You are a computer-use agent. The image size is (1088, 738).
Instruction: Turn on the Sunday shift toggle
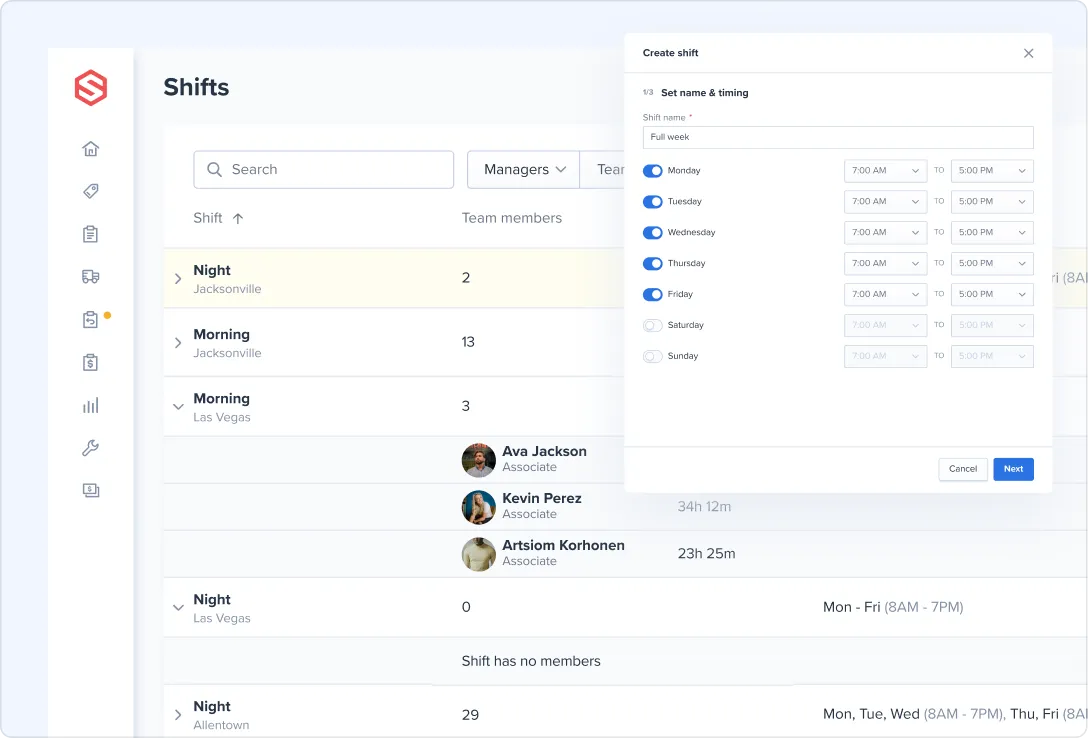(651, 355)
